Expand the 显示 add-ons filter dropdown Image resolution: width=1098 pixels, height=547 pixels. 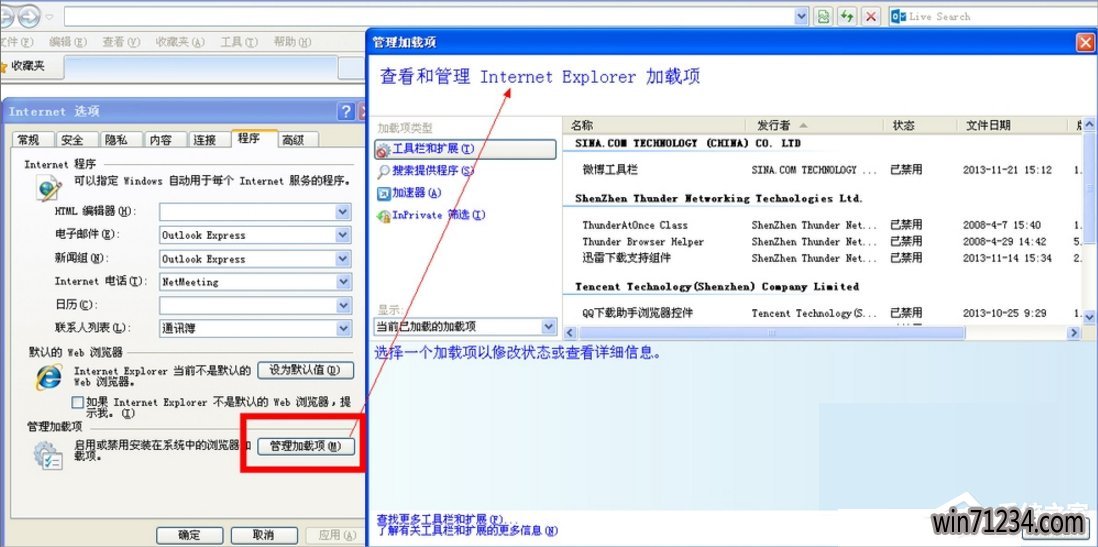(x=548, y=327)
